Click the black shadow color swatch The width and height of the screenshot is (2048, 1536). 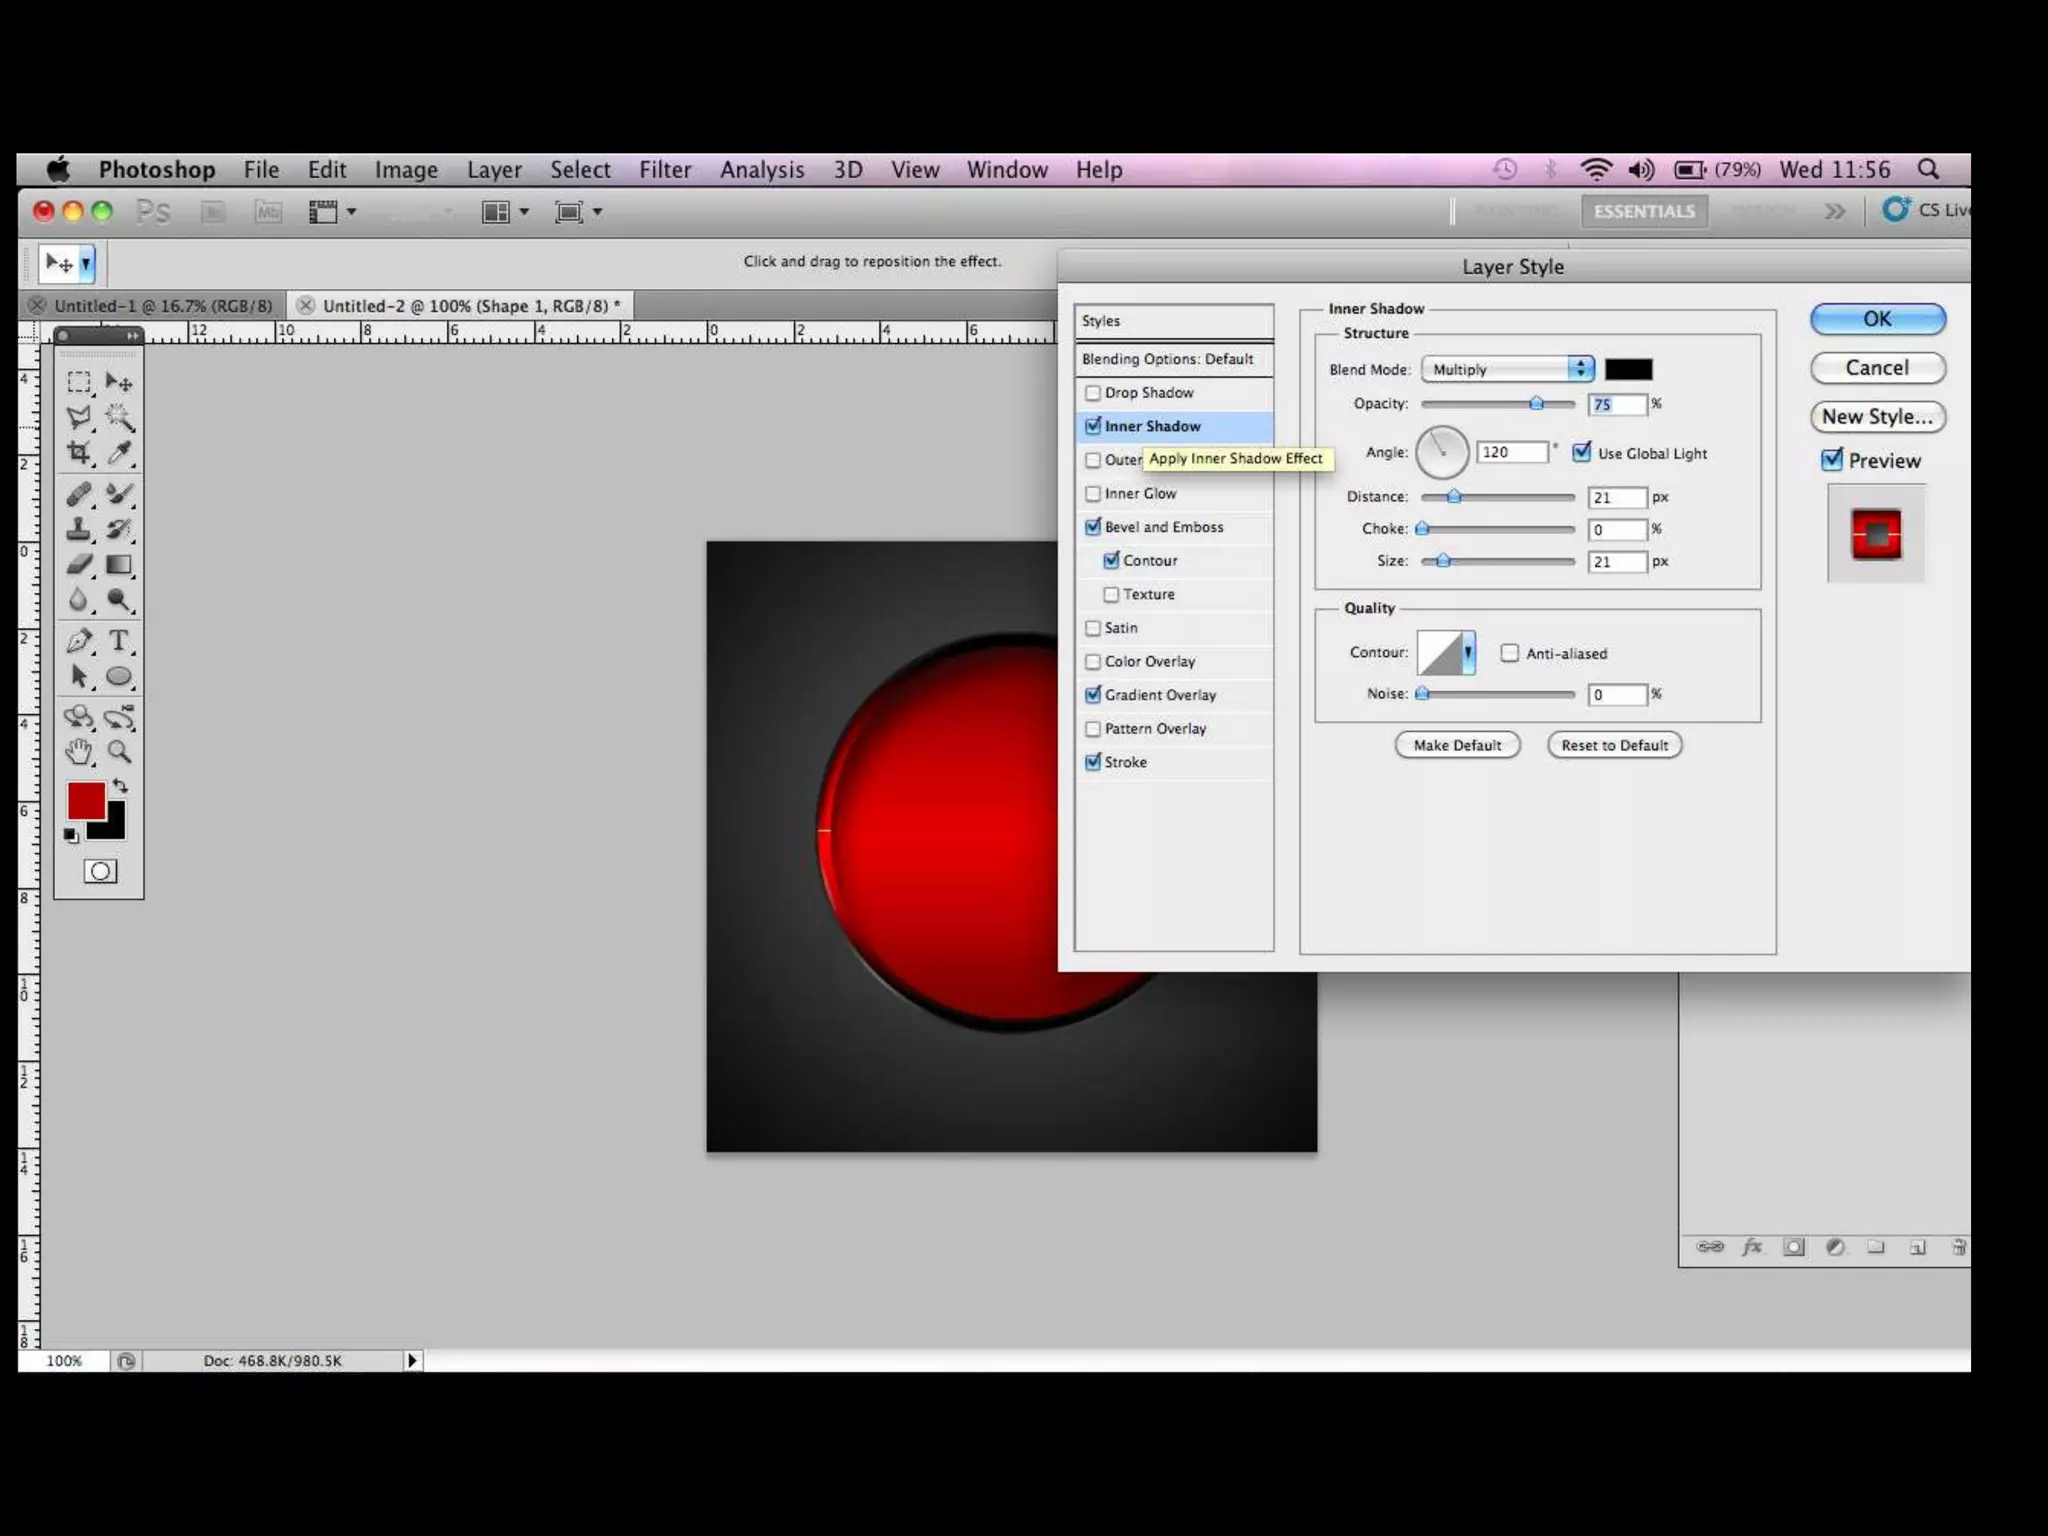(1628, 369)
